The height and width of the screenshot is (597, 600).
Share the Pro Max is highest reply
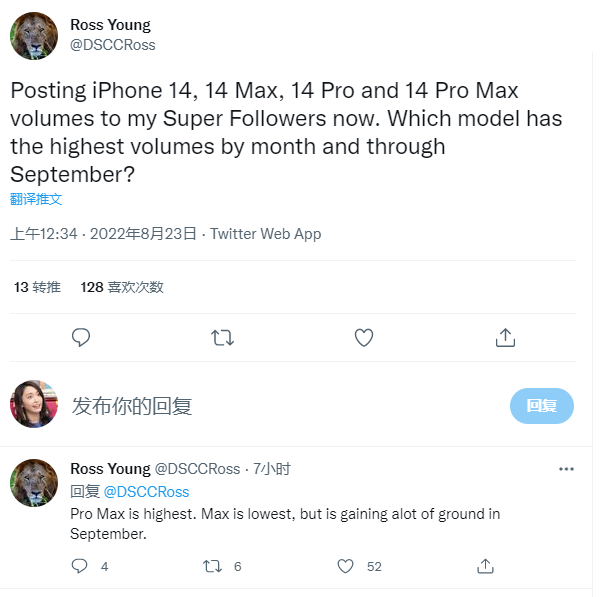pos(484,566)
